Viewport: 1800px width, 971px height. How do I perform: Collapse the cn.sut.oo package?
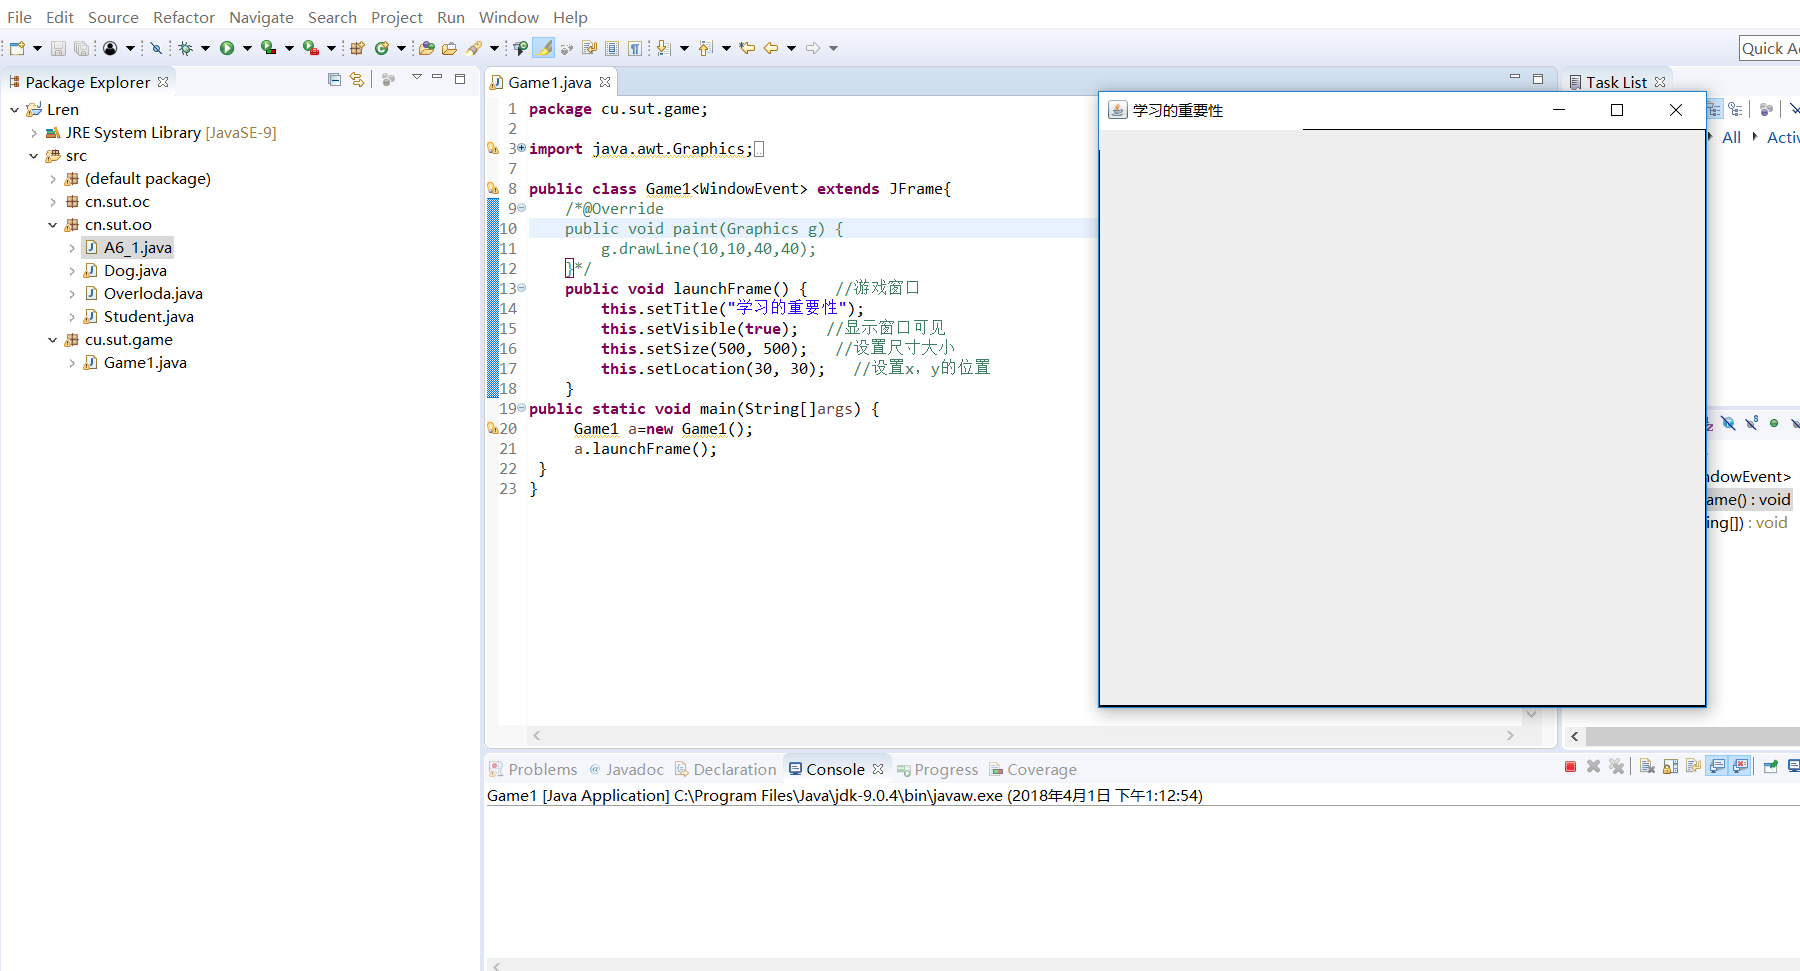click(52, 225)
